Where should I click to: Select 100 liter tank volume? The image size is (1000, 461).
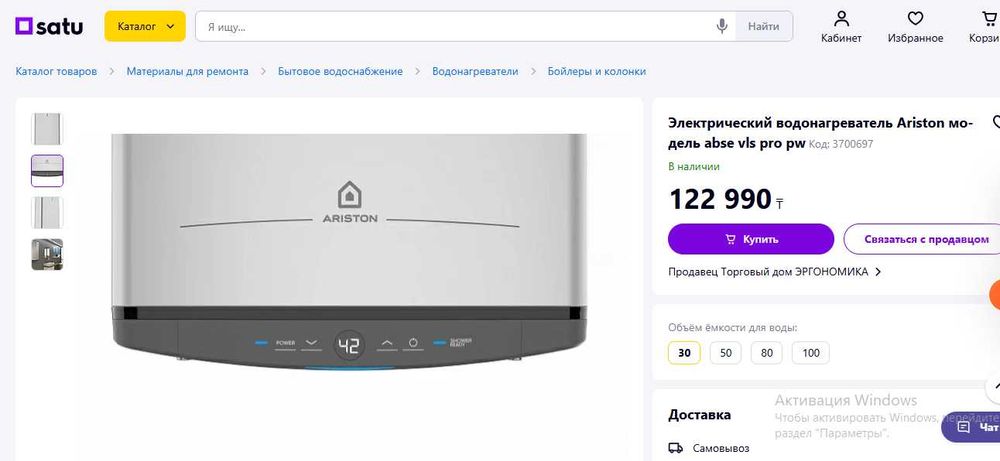811,353
